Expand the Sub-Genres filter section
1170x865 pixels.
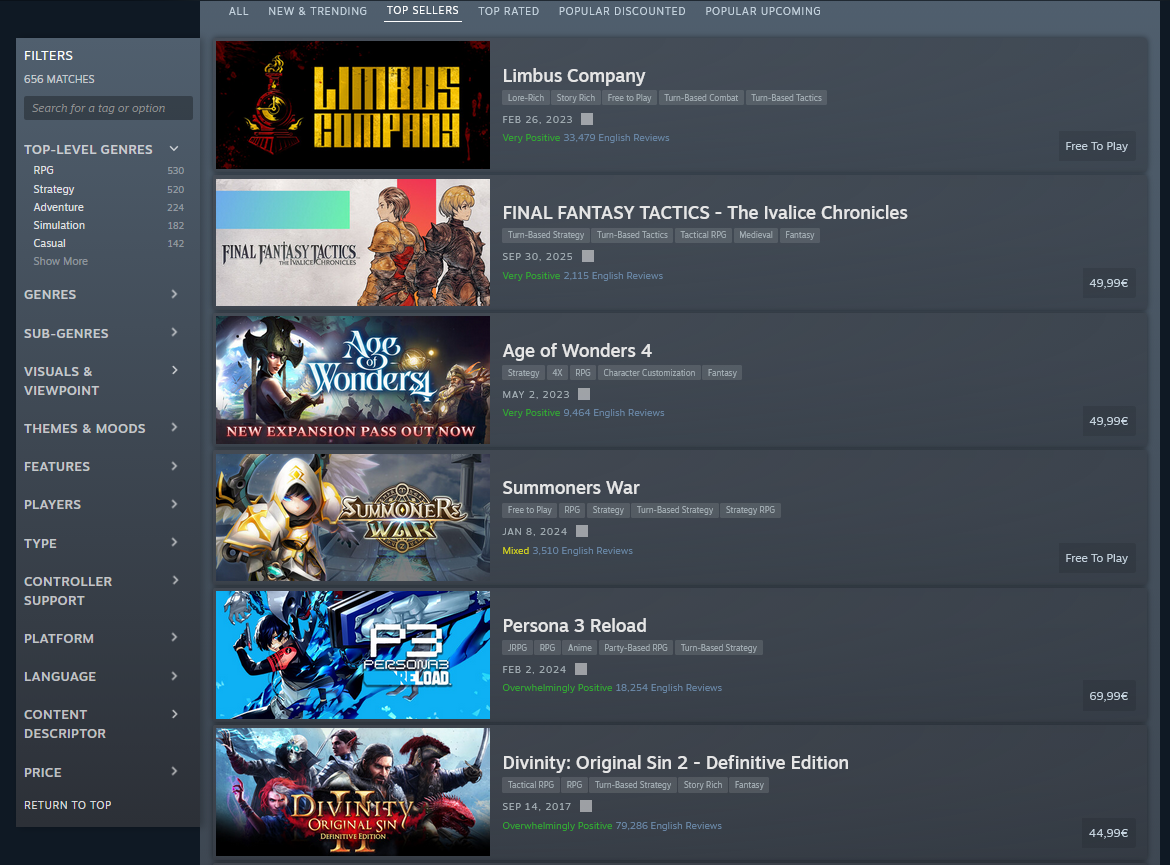pos(174,332)
